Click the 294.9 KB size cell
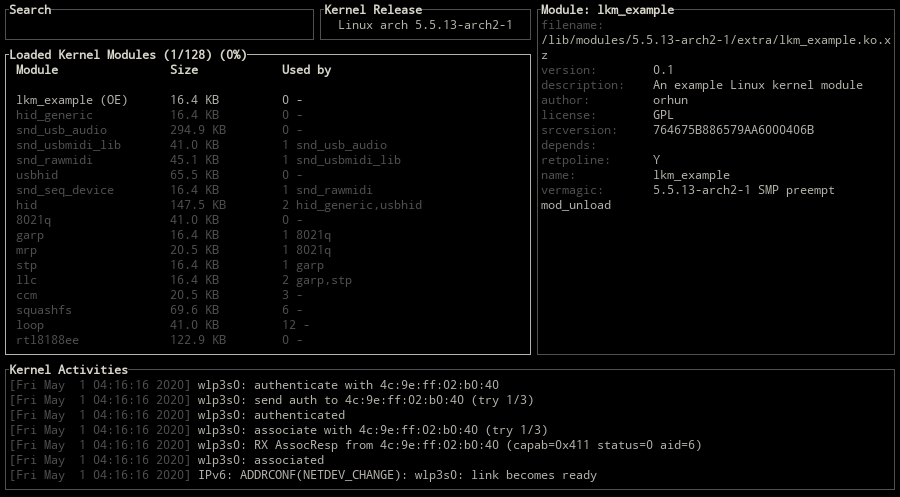 [197, 130]
